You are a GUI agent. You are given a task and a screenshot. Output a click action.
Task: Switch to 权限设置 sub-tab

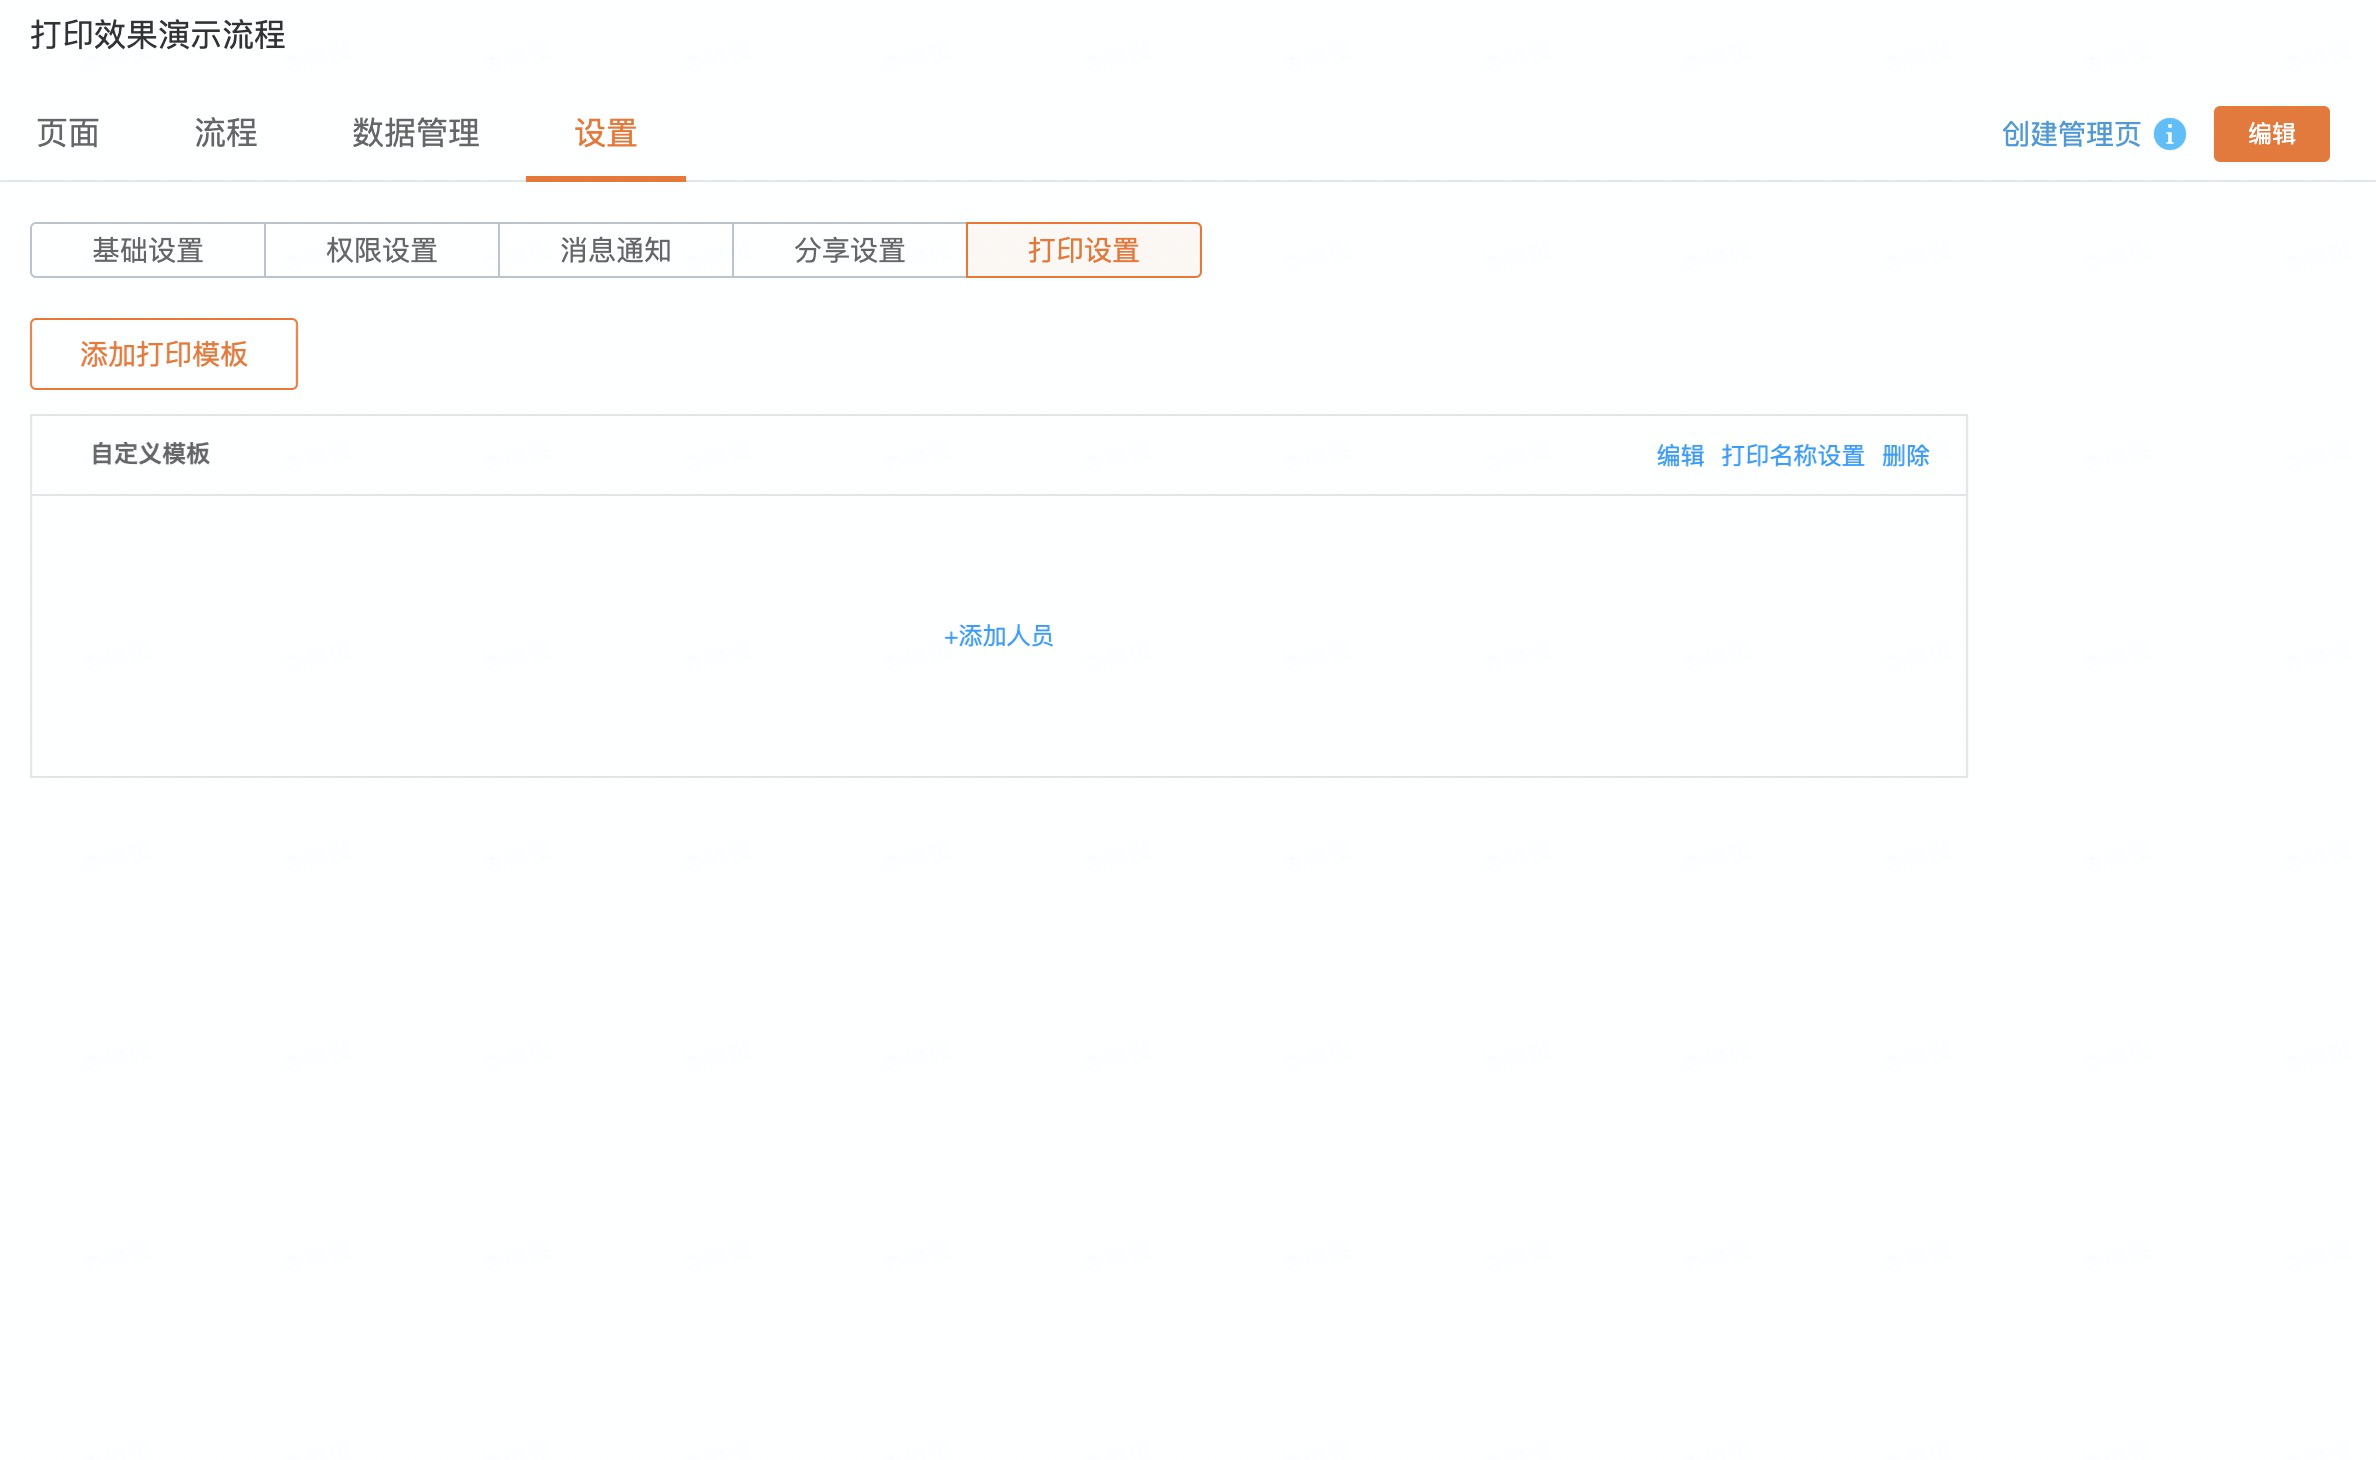[382, 250]
